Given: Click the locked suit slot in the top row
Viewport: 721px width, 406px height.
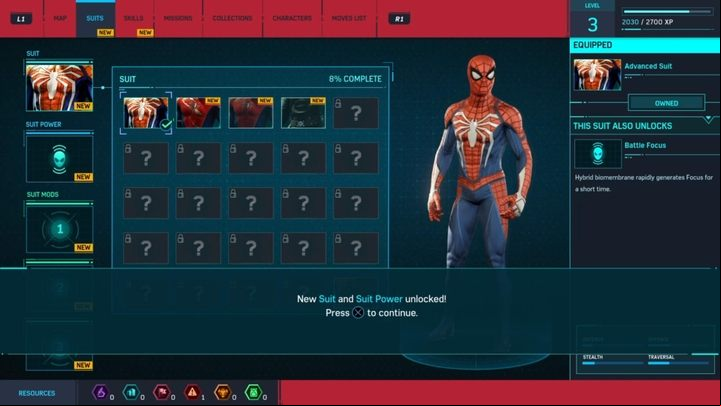Looking at the screenshot, I should pos(356,113).
